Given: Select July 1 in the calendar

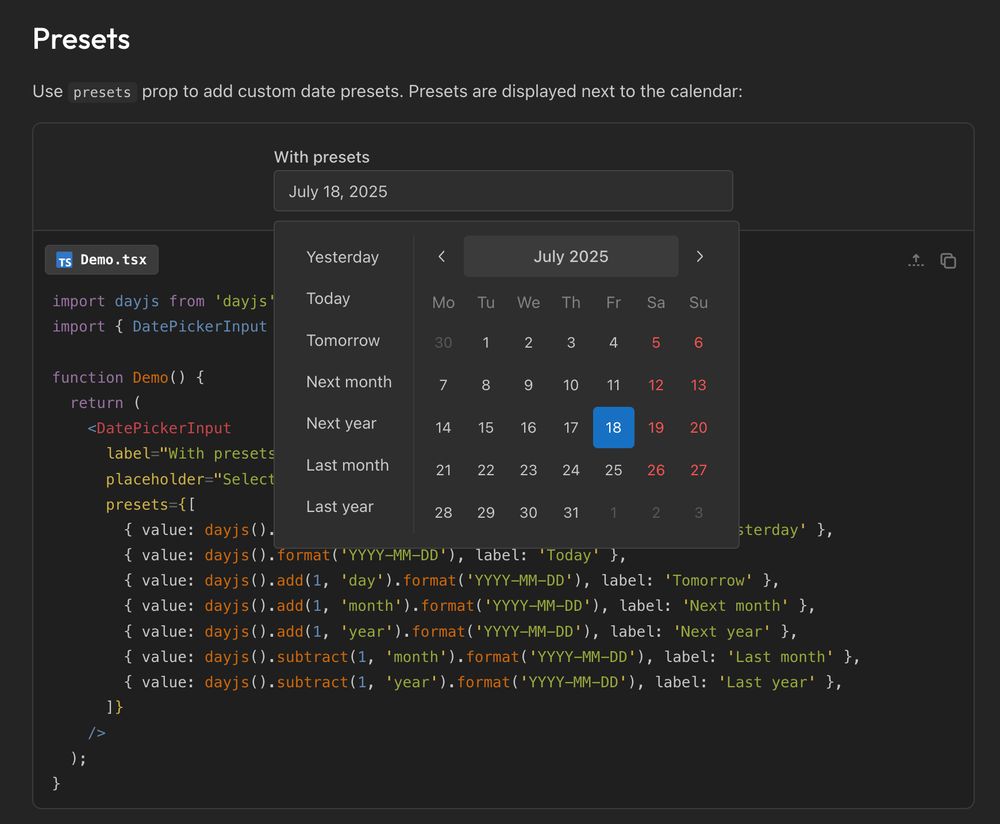Looking at the screenshot, I should 486,342.
